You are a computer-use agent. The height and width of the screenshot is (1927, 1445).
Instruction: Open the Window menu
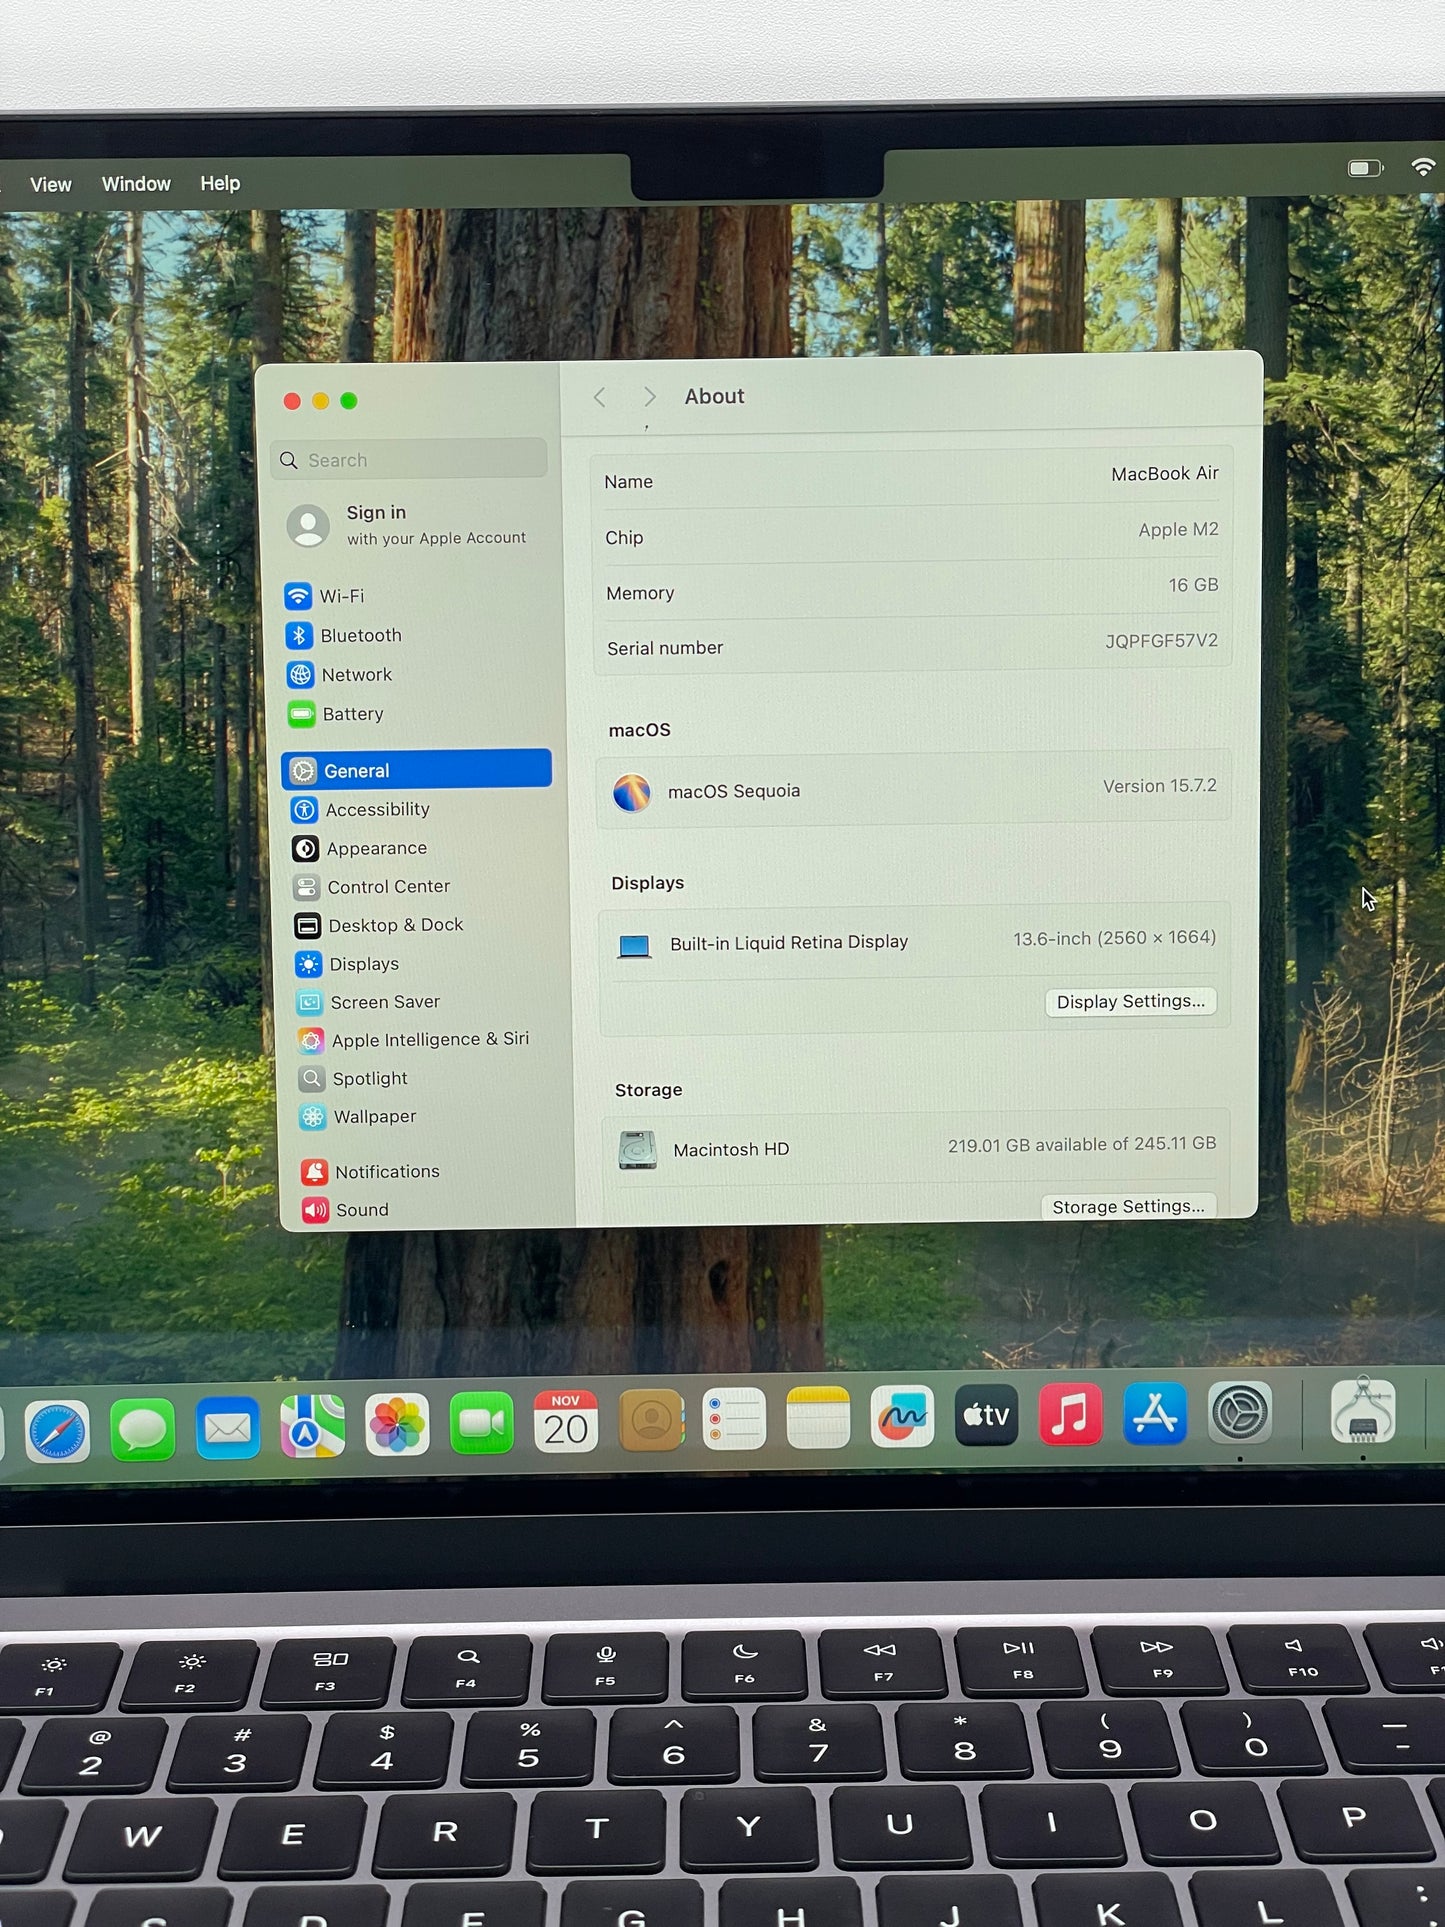tap(136, 184)
